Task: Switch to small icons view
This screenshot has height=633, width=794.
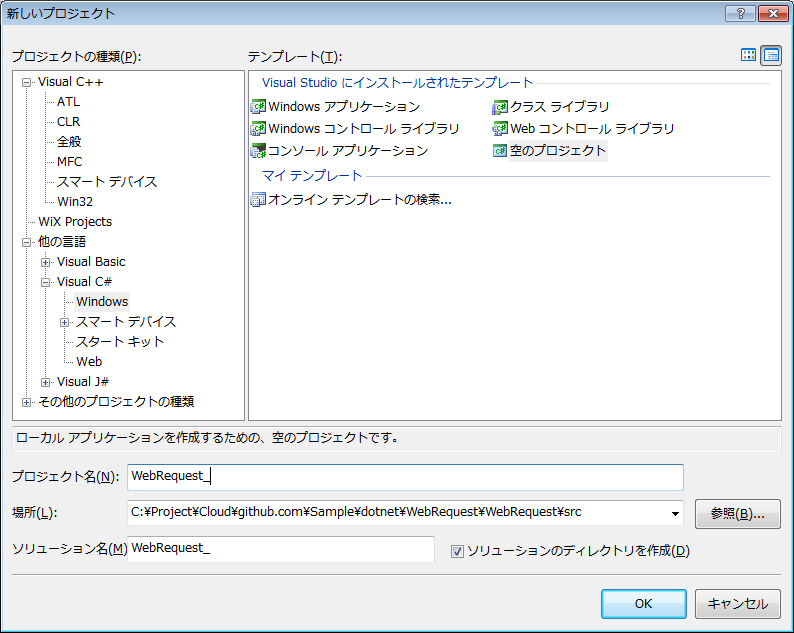Action: pos(771,55)
